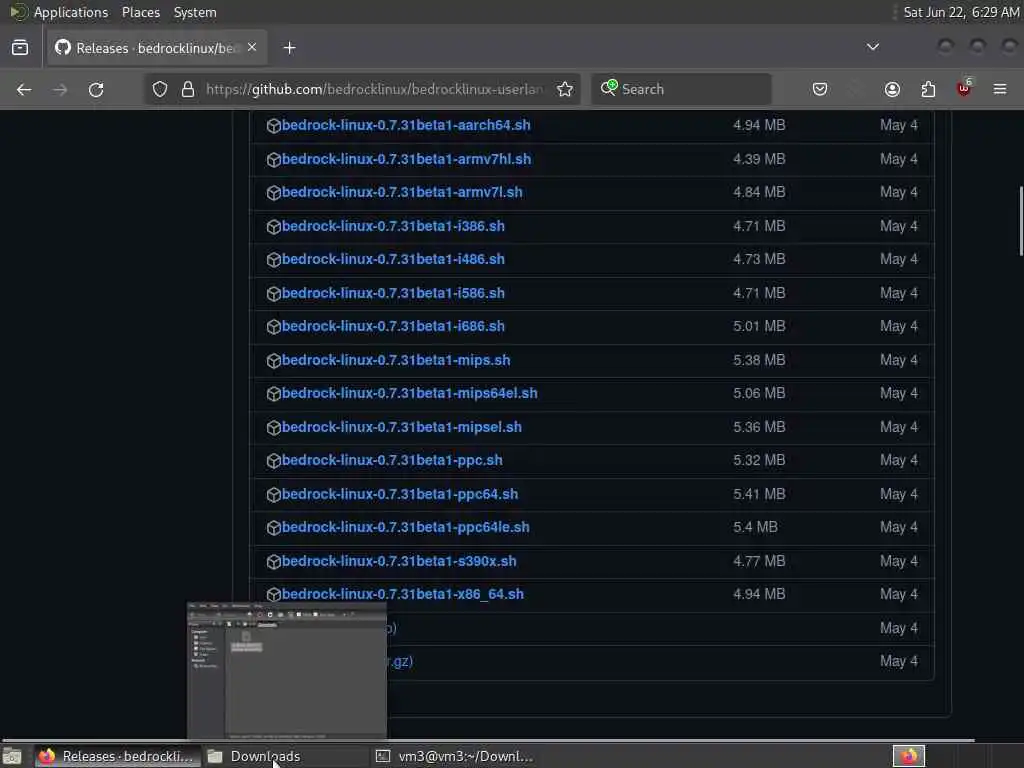Close the Releases bedrocklinux tab
Screen dimensions: 1024x768
click(252, 47)
